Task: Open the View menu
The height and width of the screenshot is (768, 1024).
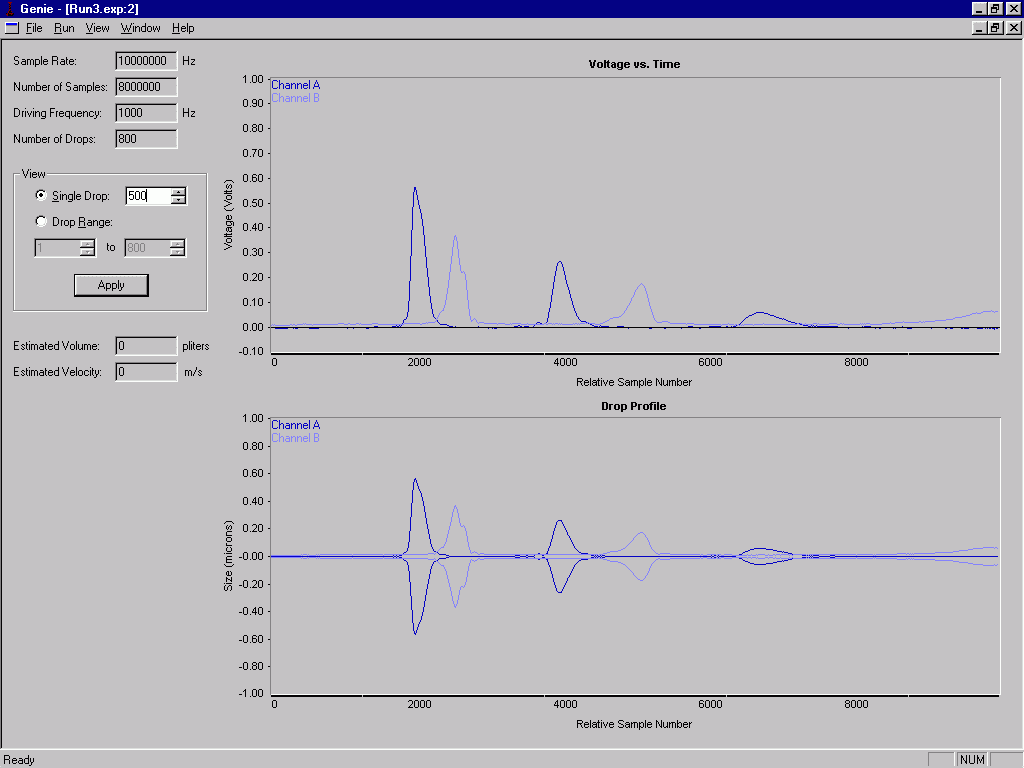Action: coord(97,28)
